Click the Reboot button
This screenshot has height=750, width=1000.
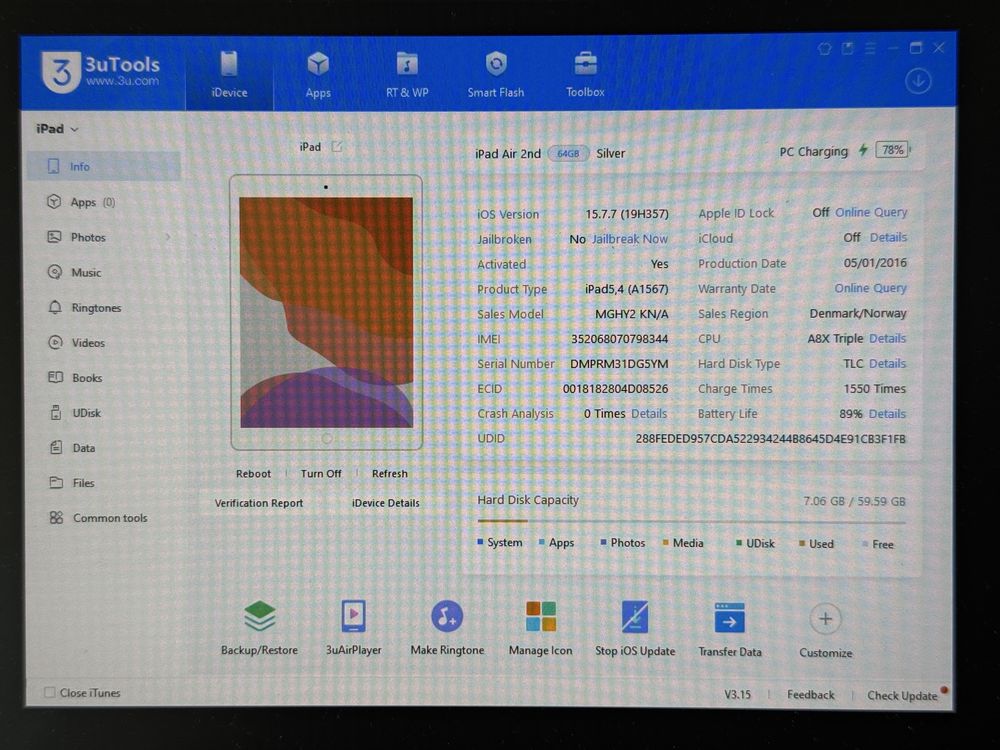coord(253,474)
